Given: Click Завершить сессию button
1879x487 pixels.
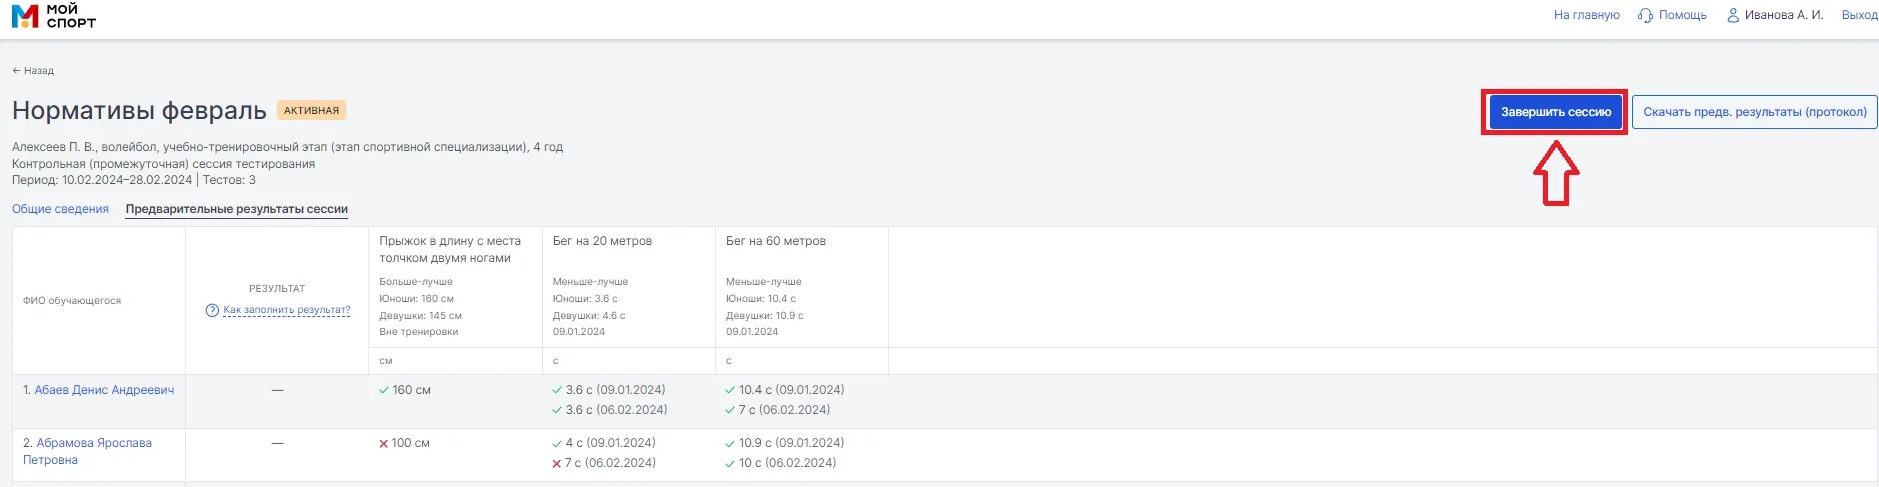Looking at the screenshot, I should (x=1555, y=112).
